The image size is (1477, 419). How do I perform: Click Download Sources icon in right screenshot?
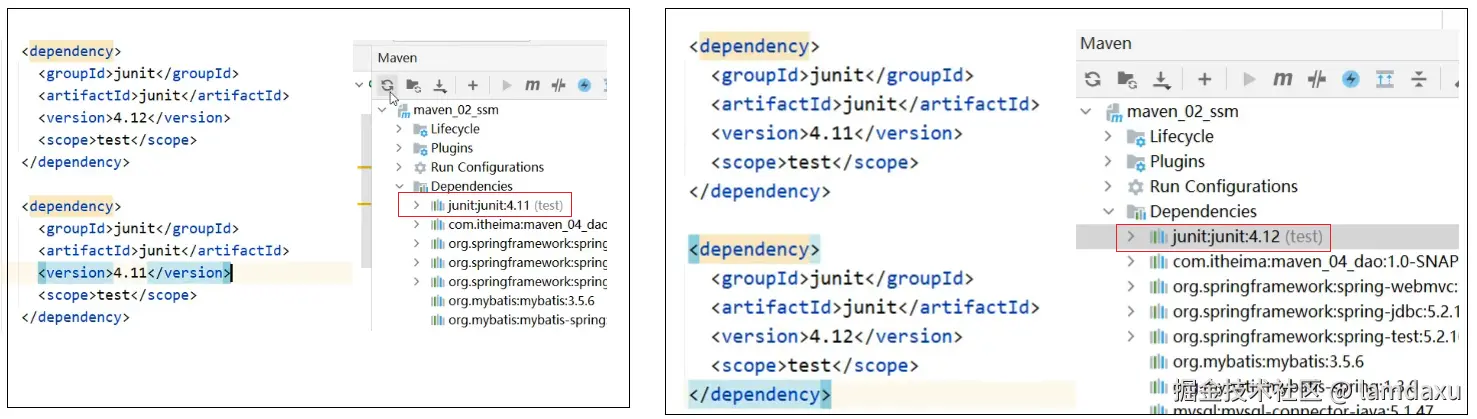1161,79
